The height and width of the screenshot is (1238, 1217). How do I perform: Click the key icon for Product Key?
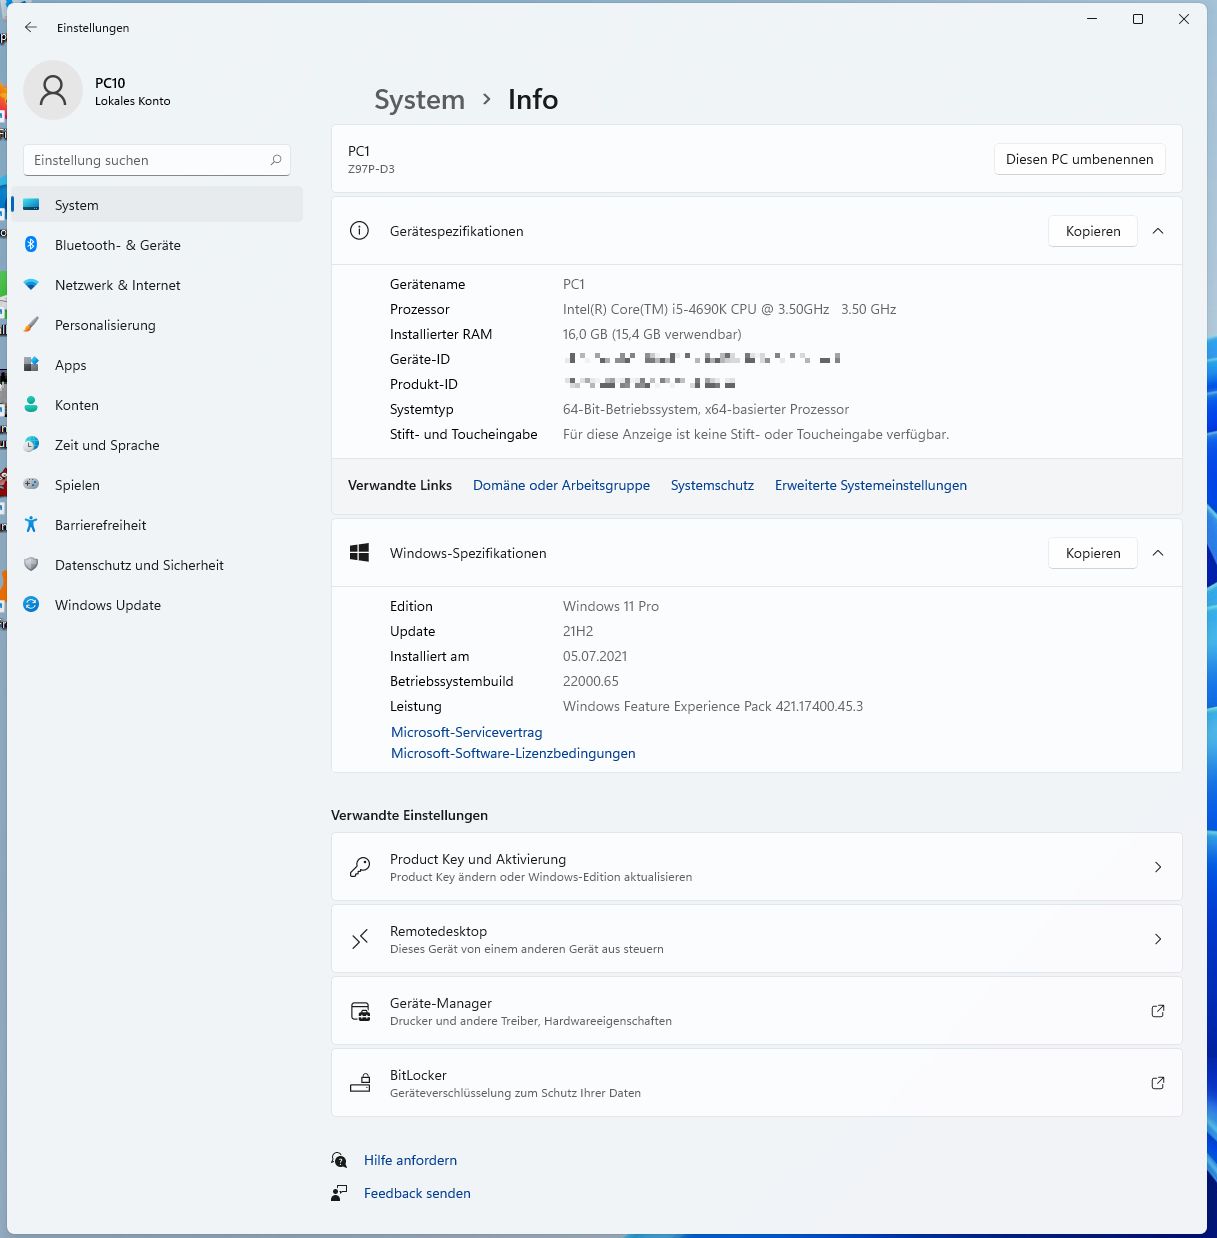(x=360, y=867)
